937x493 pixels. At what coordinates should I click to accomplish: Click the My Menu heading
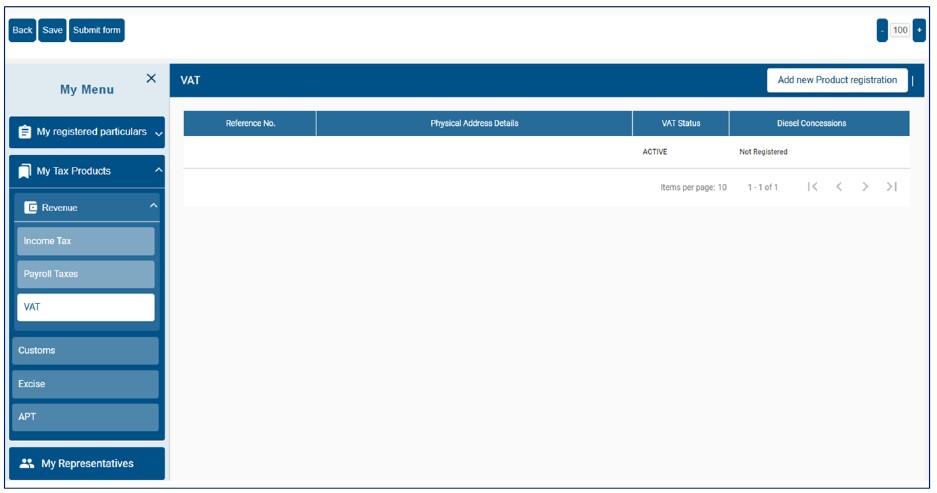coord(87,90)
